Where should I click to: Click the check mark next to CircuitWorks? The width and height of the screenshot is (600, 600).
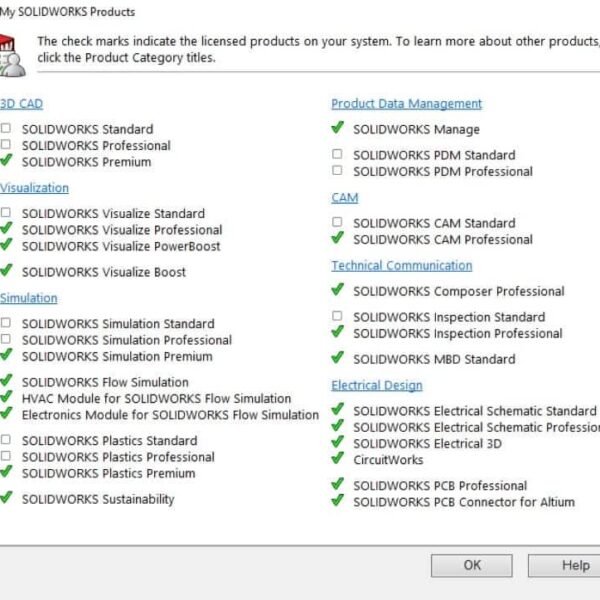click(x=338, y=459)
